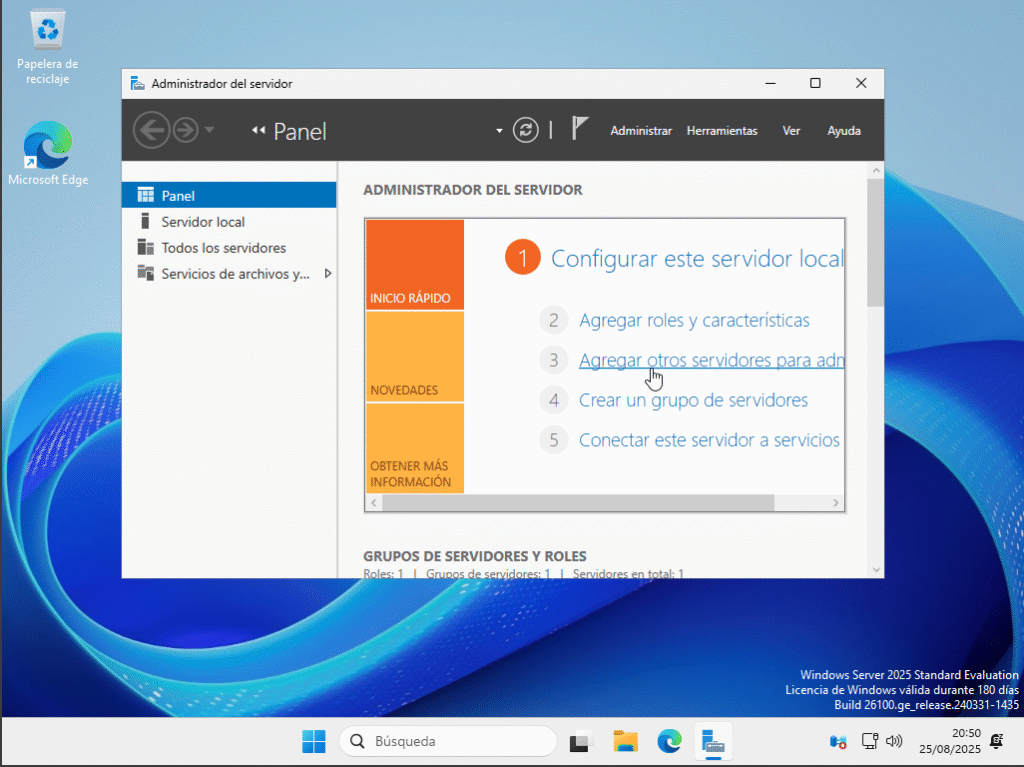Open the dropdown arrow left of refresh

click(x=499, y=131)
